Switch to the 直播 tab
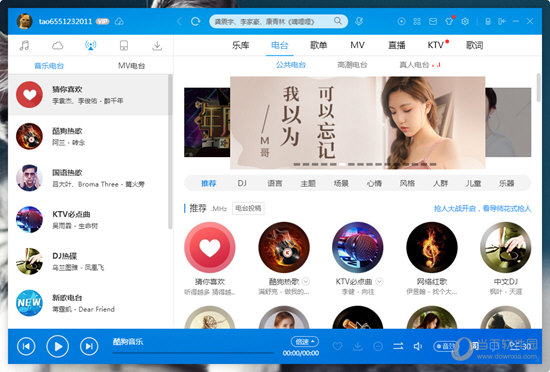 [397, 45]
